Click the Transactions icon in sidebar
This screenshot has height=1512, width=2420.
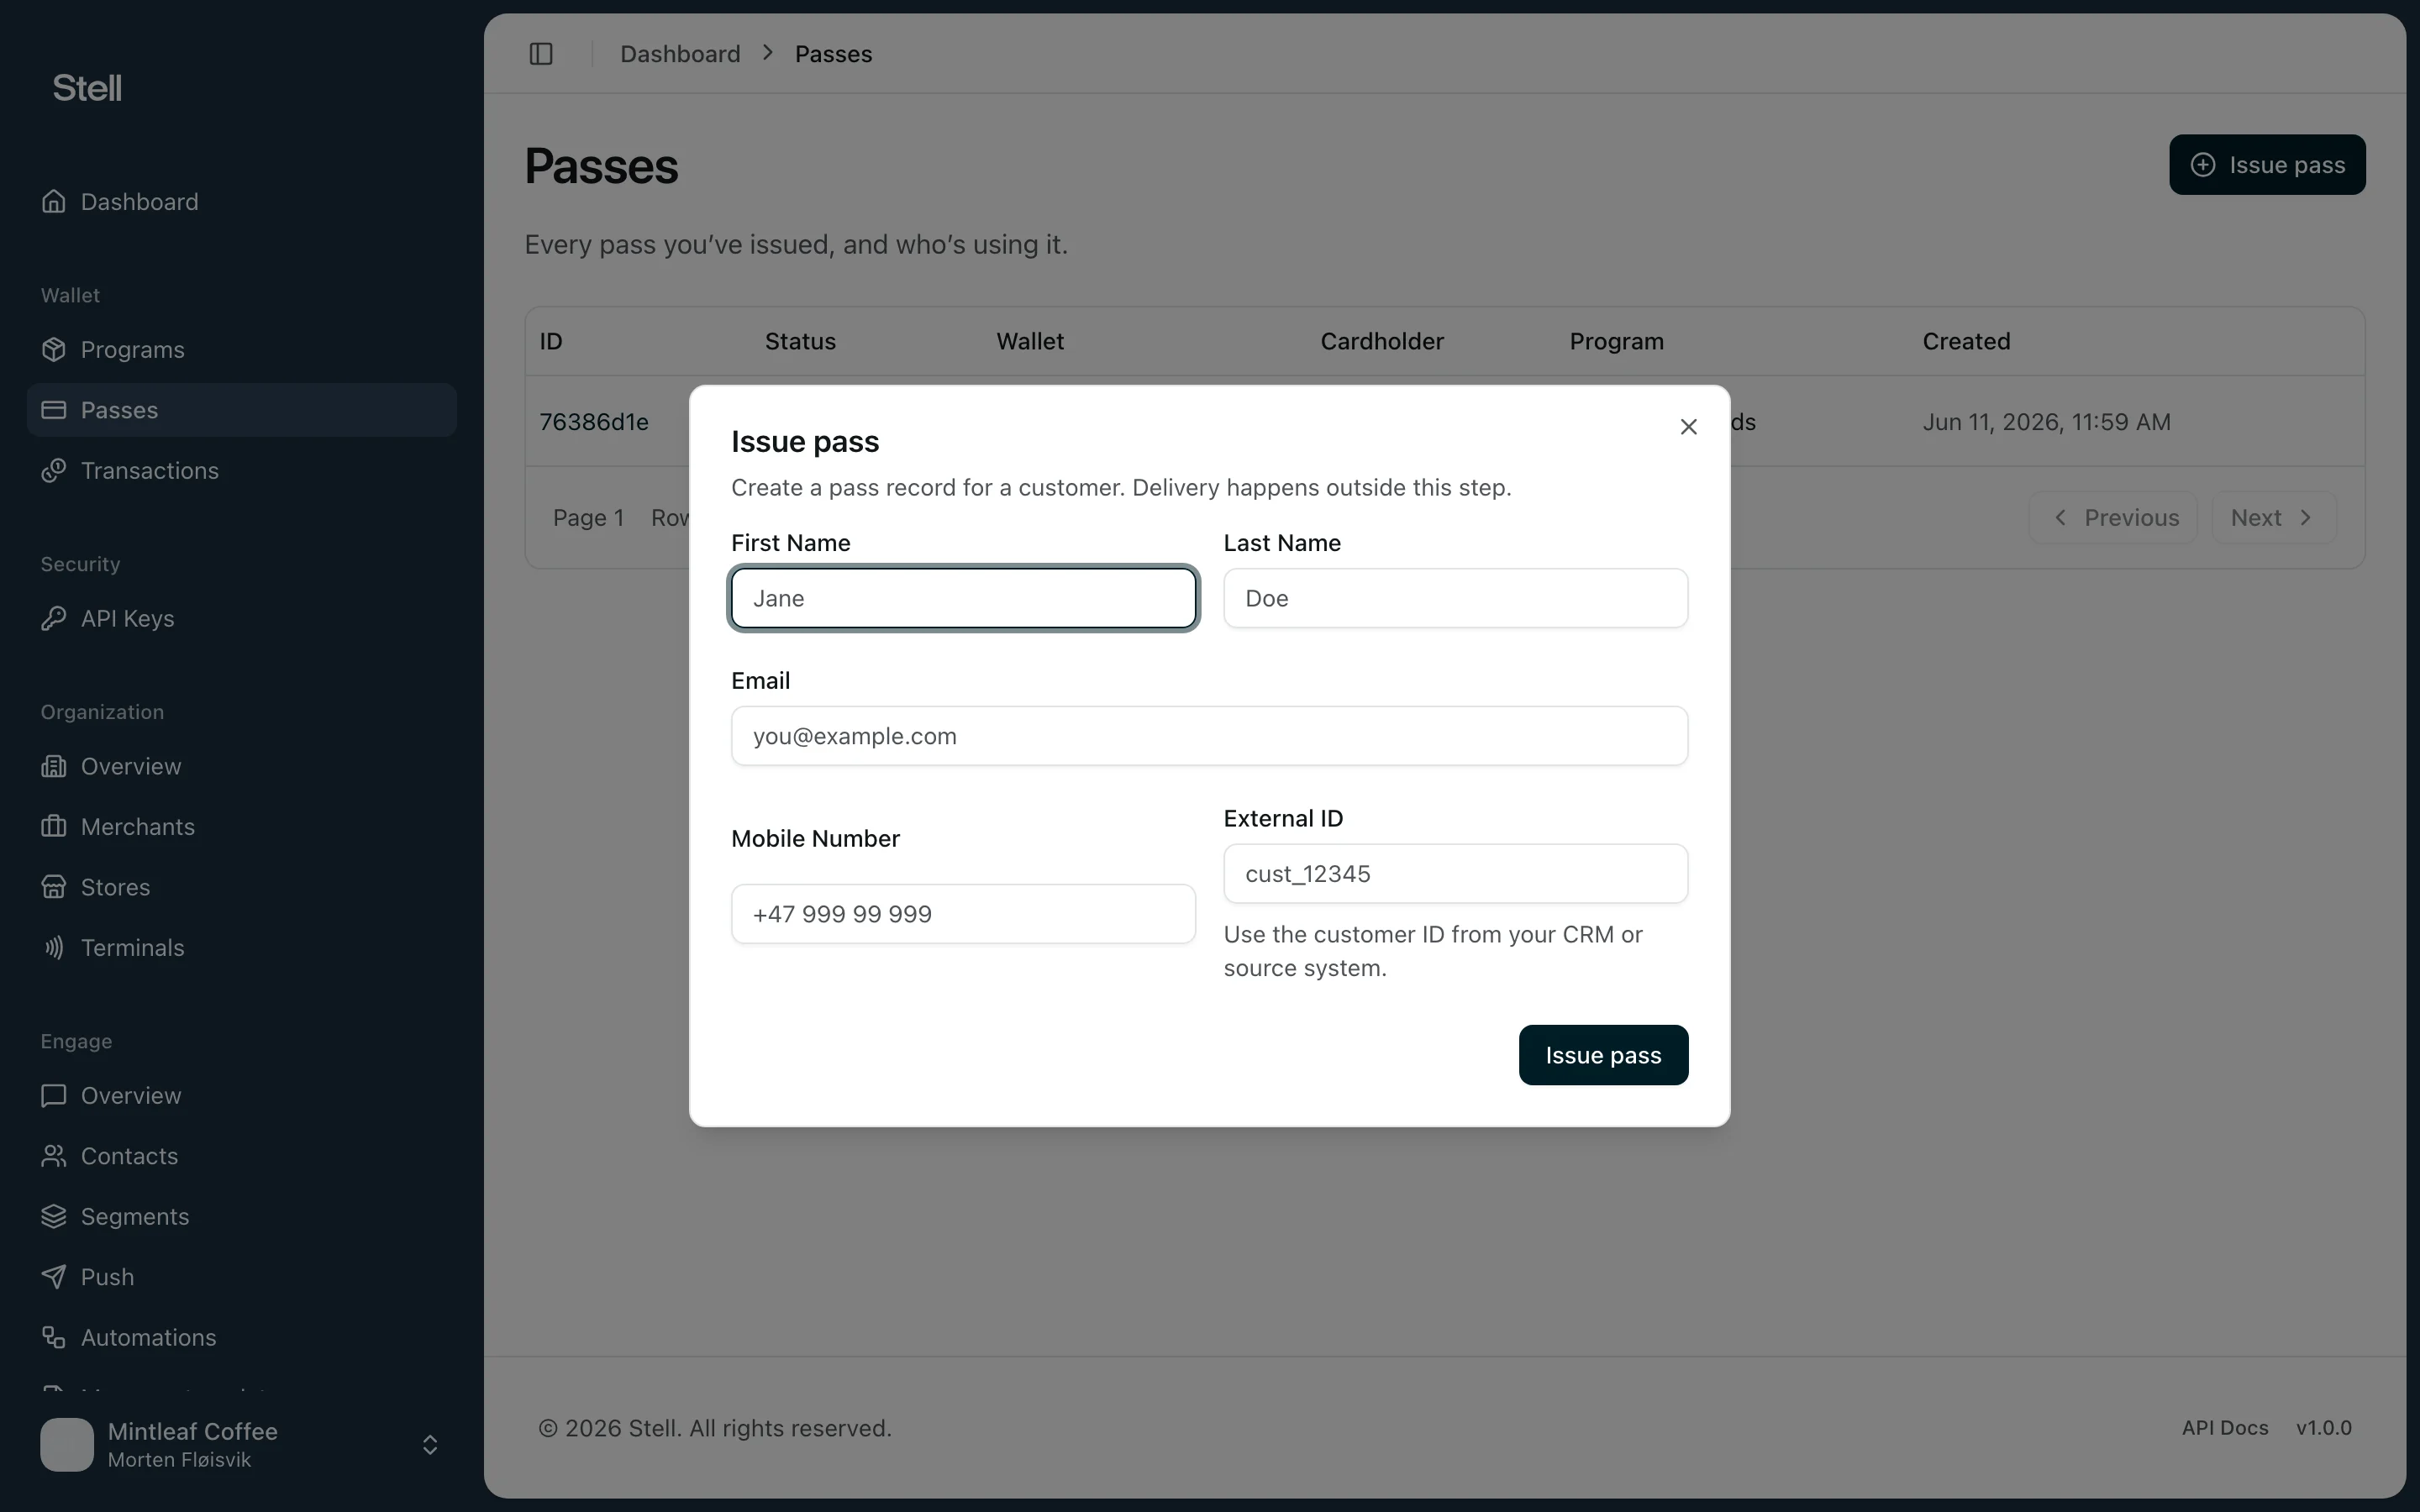[54, 471]
